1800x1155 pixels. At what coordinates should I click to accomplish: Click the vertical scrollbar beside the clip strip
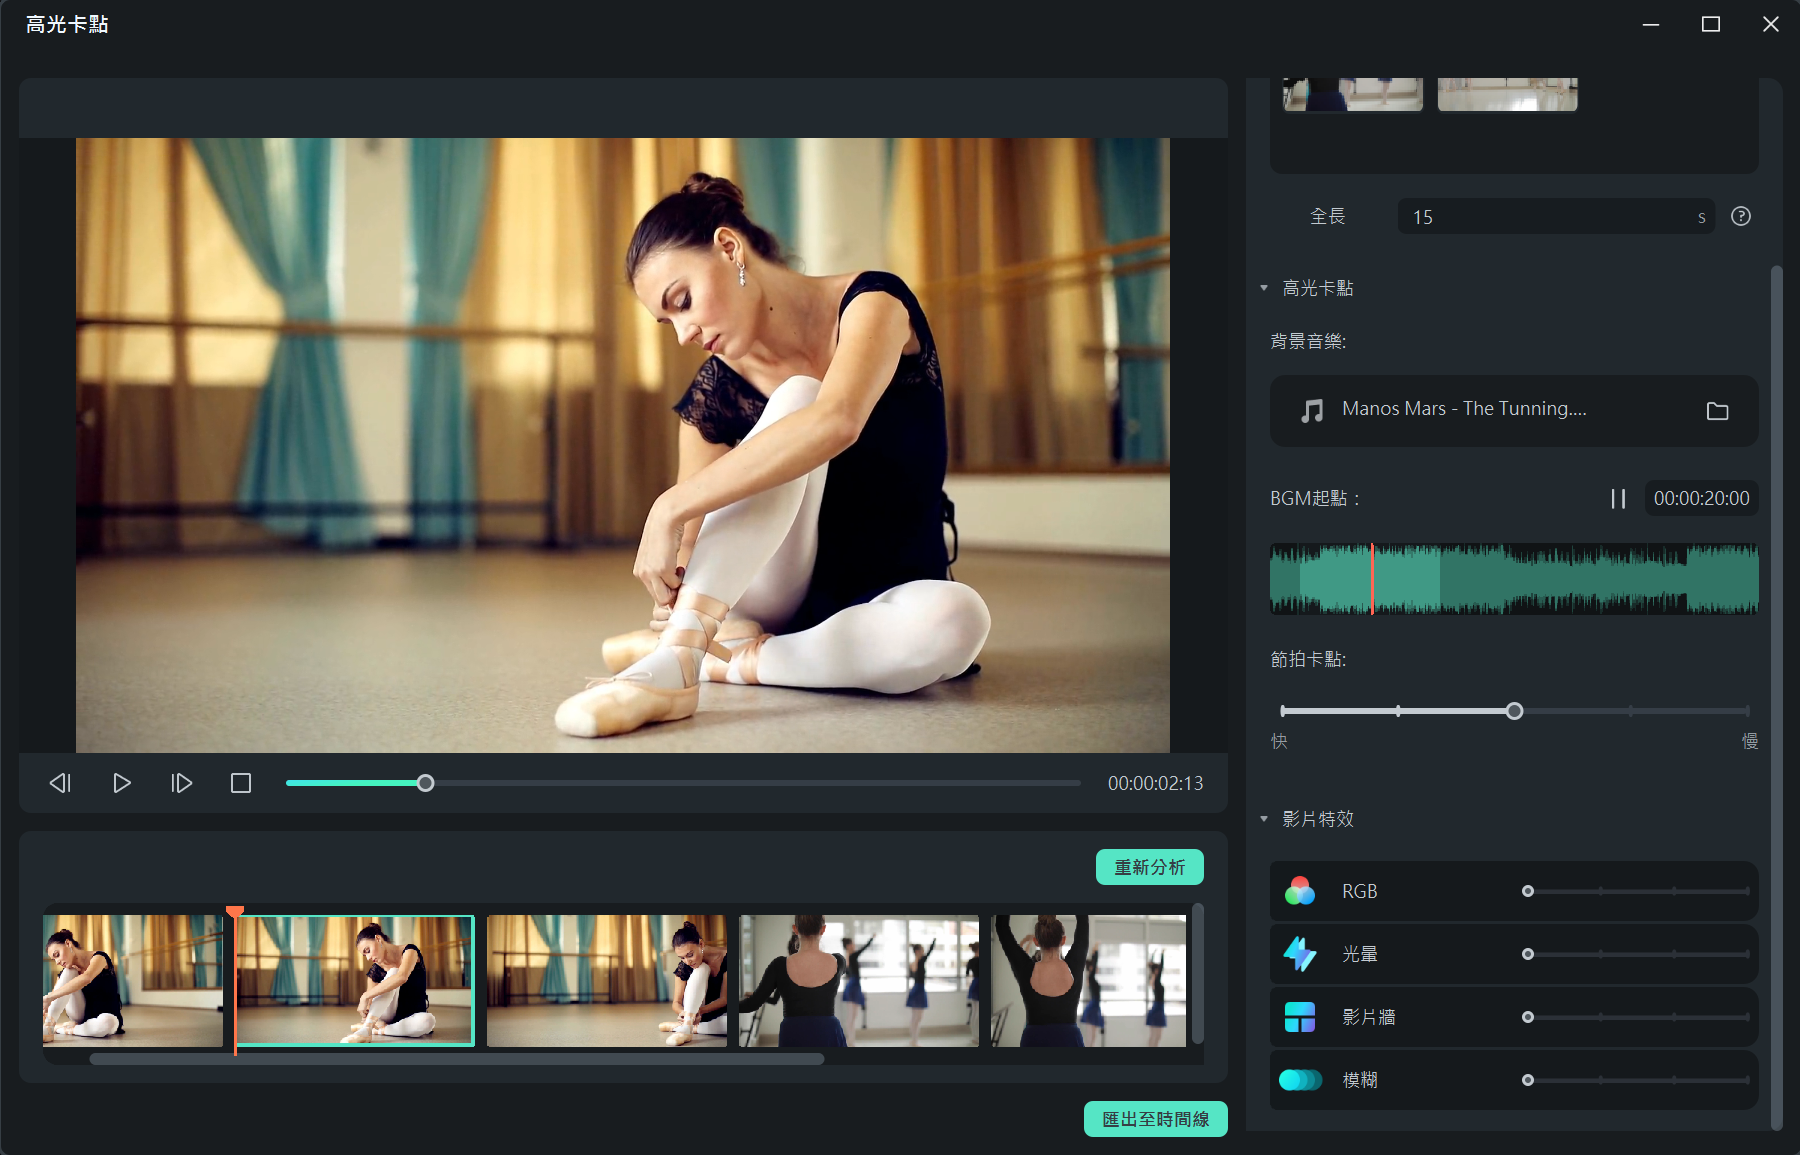coord(1198,974)
